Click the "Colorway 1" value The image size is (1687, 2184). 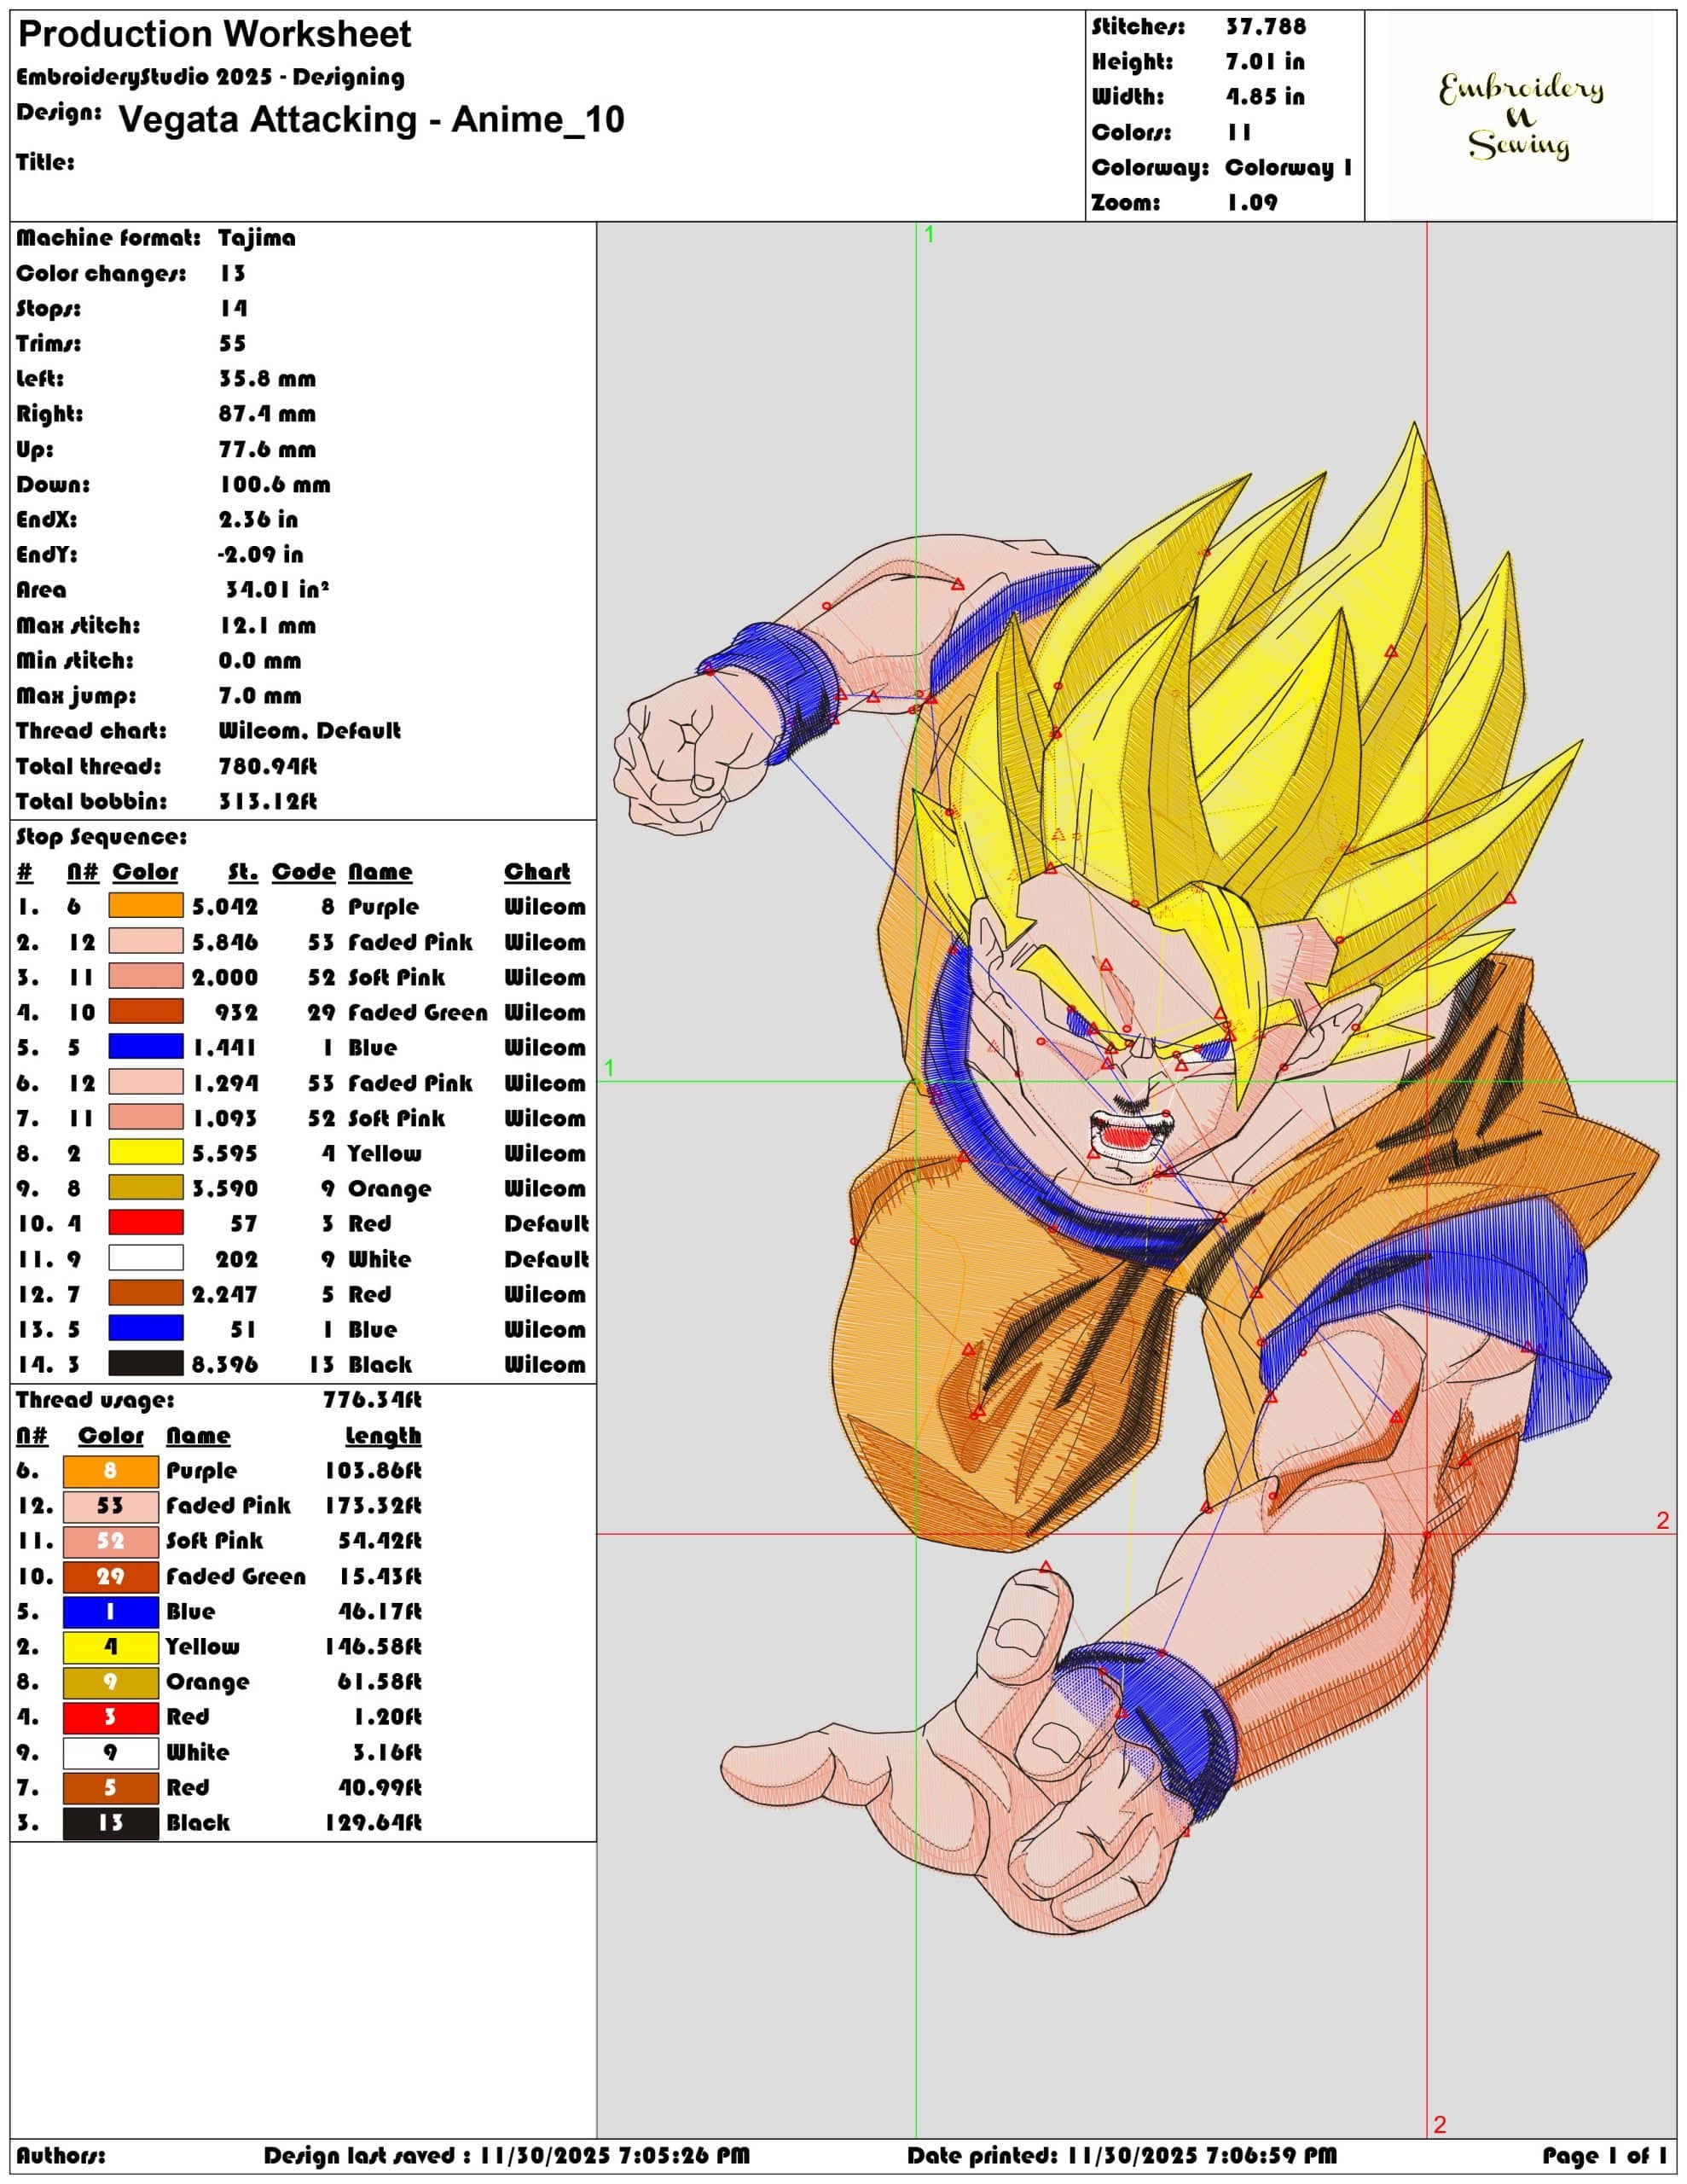click(x=1288, y=167)
